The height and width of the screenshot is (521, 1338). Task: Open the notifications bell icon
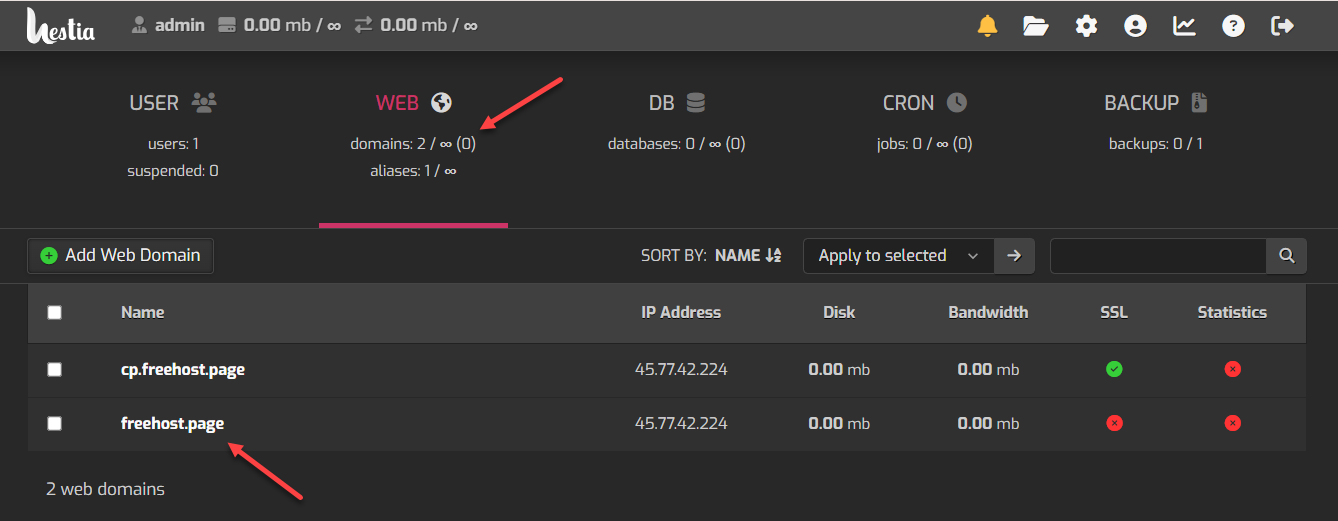point(987,26)
